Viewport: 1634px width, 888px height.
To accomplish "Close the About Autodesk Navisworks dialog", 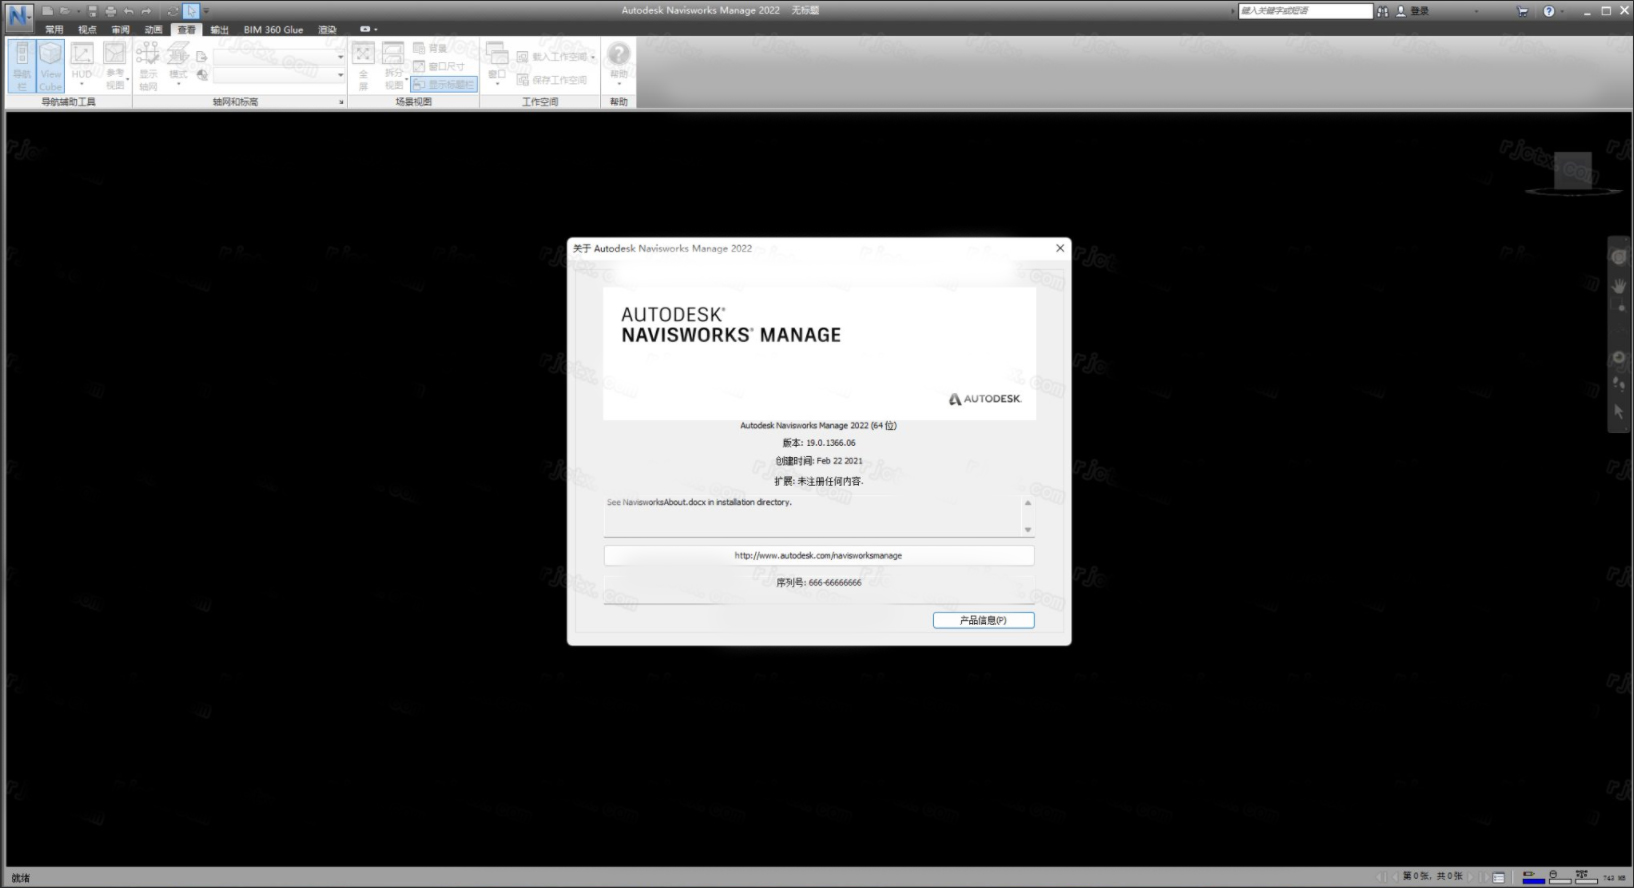I will point(1060,248).
